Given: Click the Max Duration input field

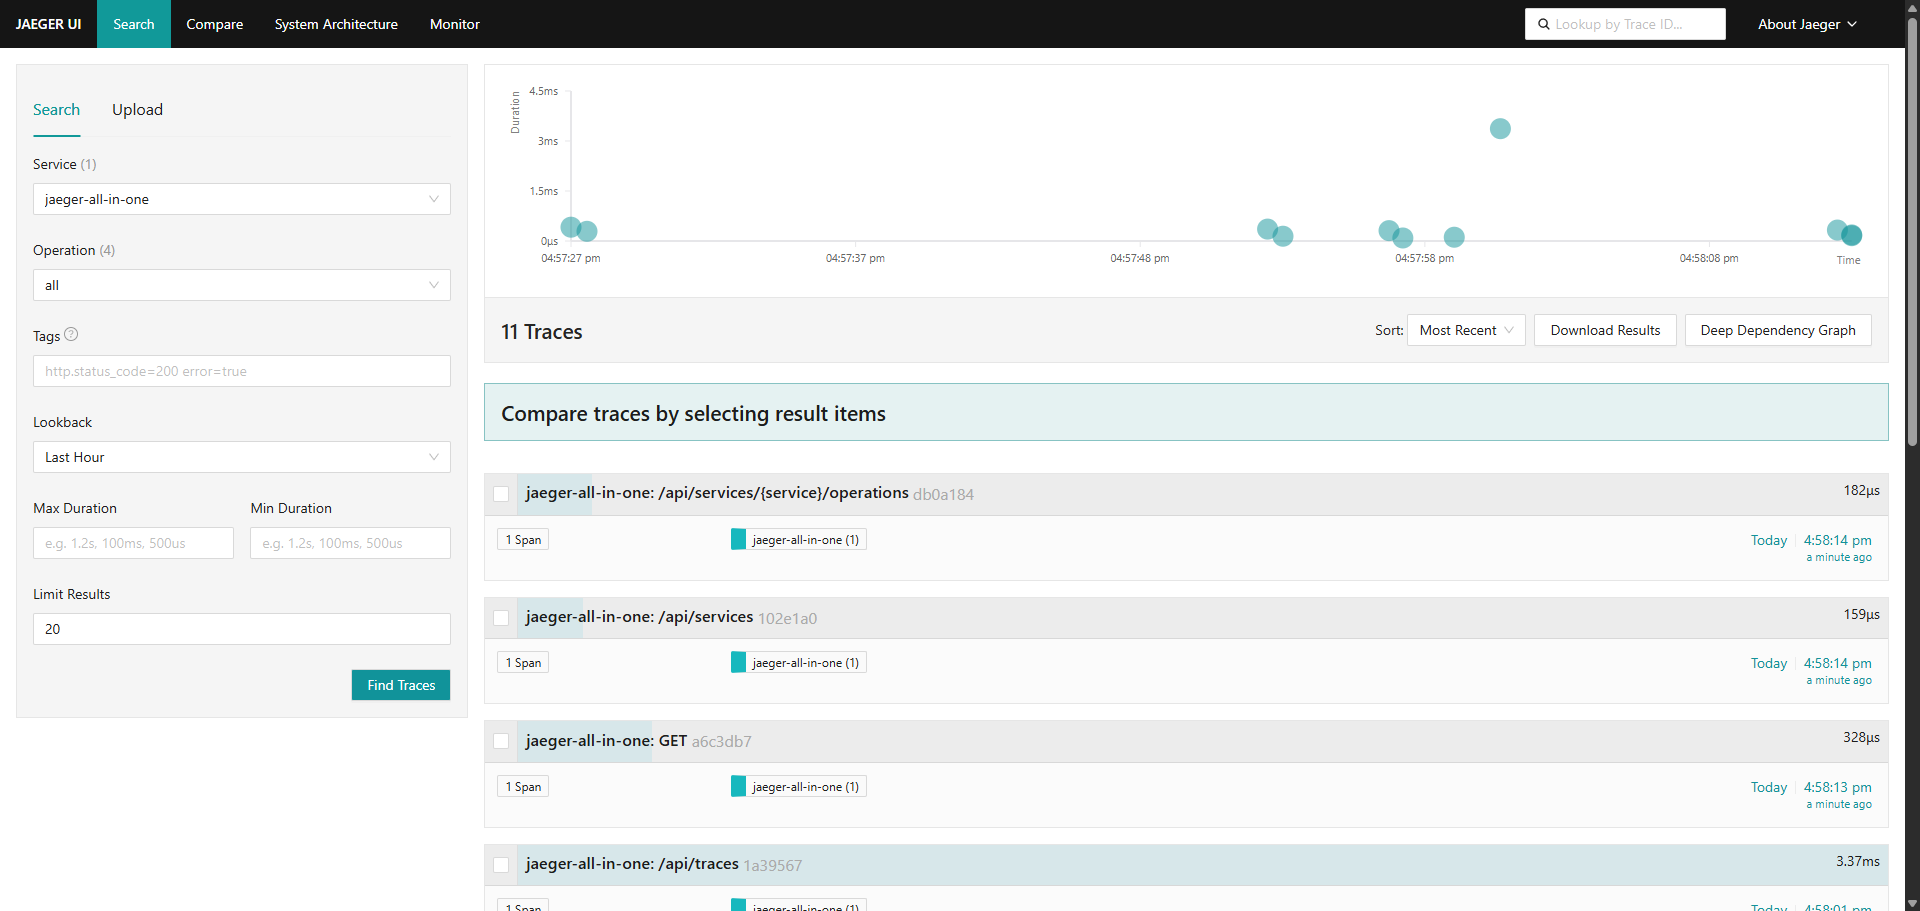Looking at the screenshot, I should (x=133, y=543).
